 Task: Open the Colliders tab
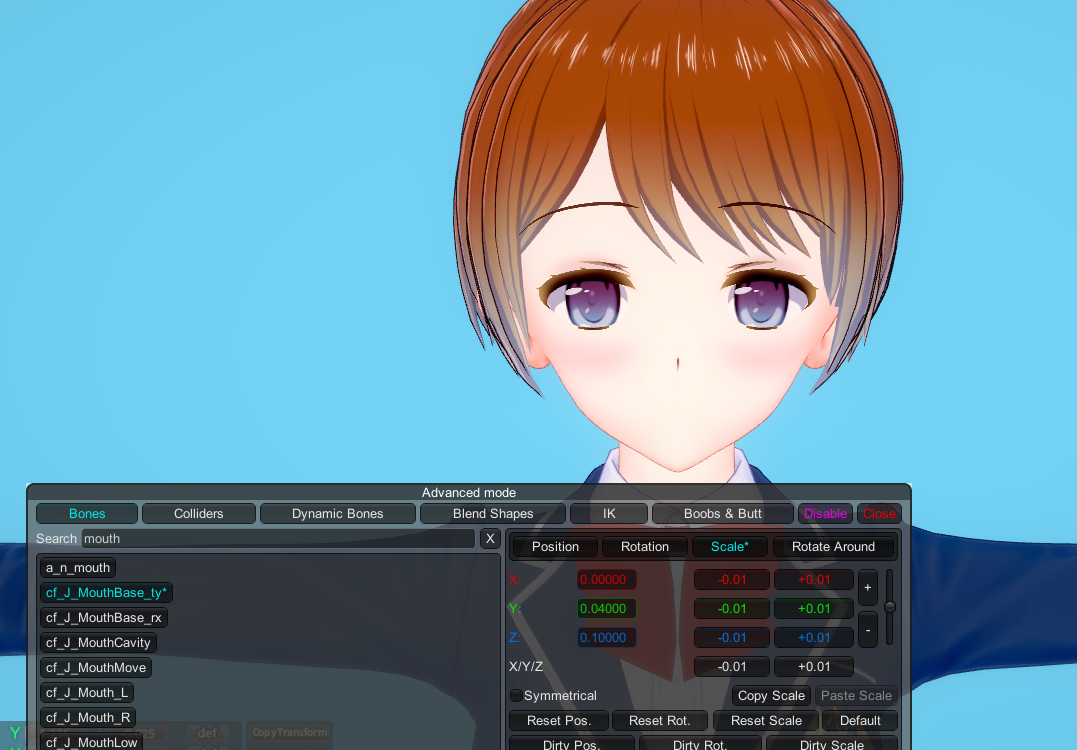click(199, 514)
